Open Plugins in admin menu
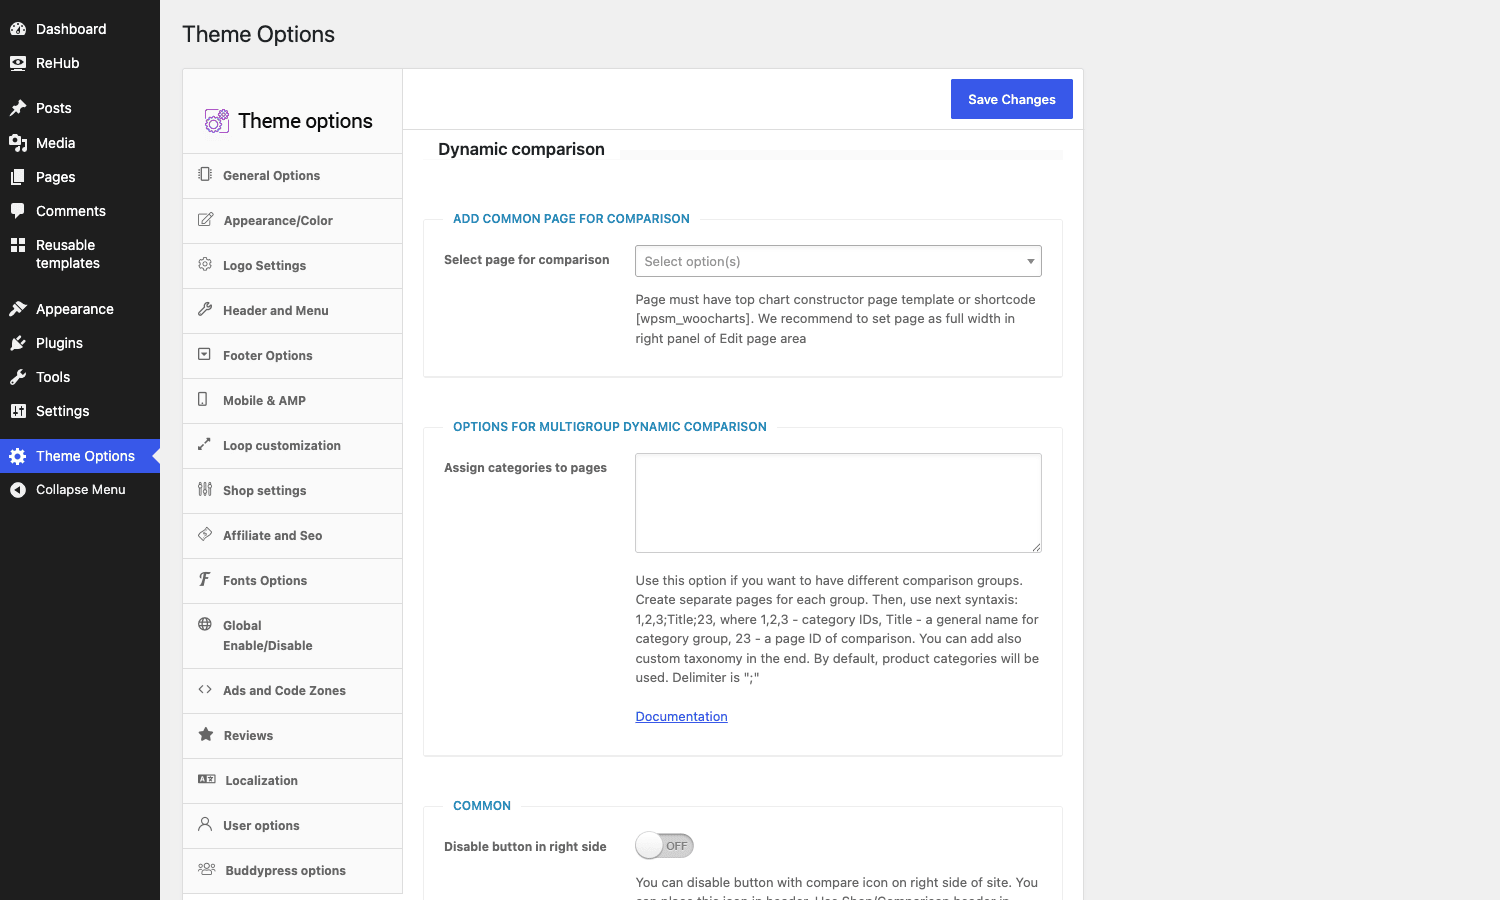 pyautogui.click(x=80, y=343)
